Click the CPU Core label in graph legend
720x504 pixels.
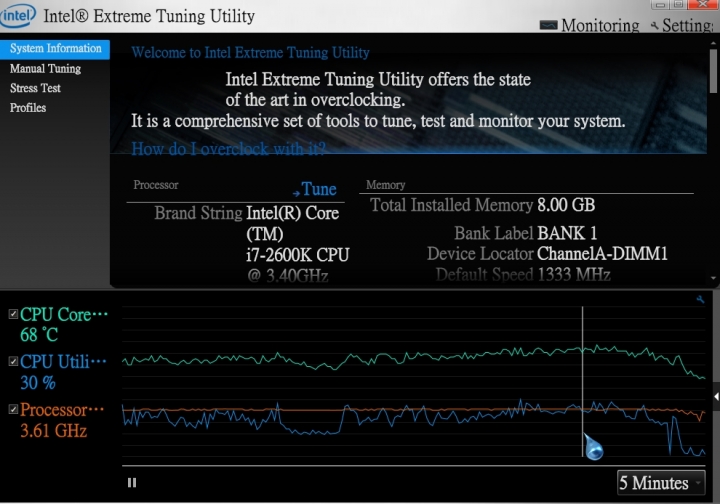[x=64, y=314]
